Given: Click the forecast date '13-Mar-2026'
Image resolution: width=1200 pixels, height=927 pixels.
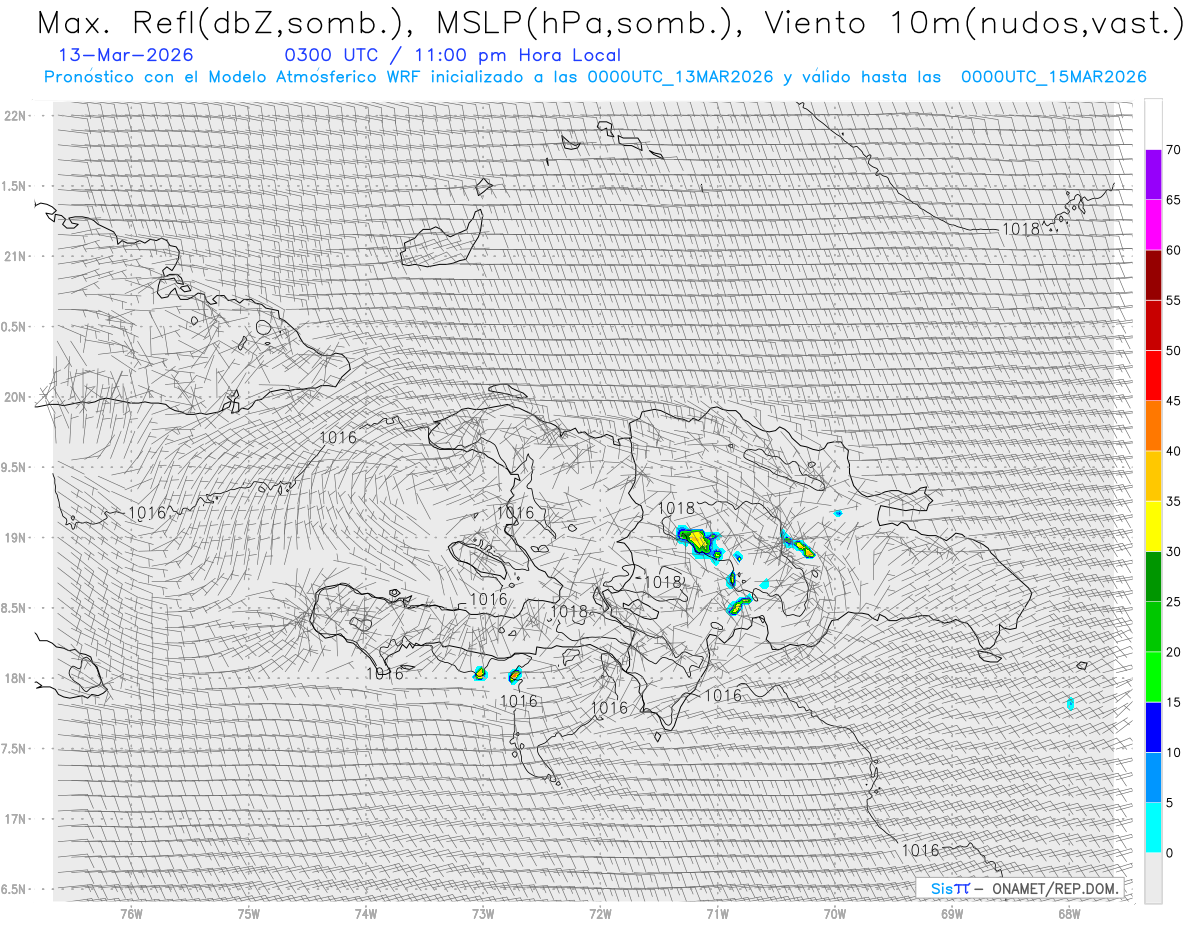Looking at the screenshot, I should 126,55.
